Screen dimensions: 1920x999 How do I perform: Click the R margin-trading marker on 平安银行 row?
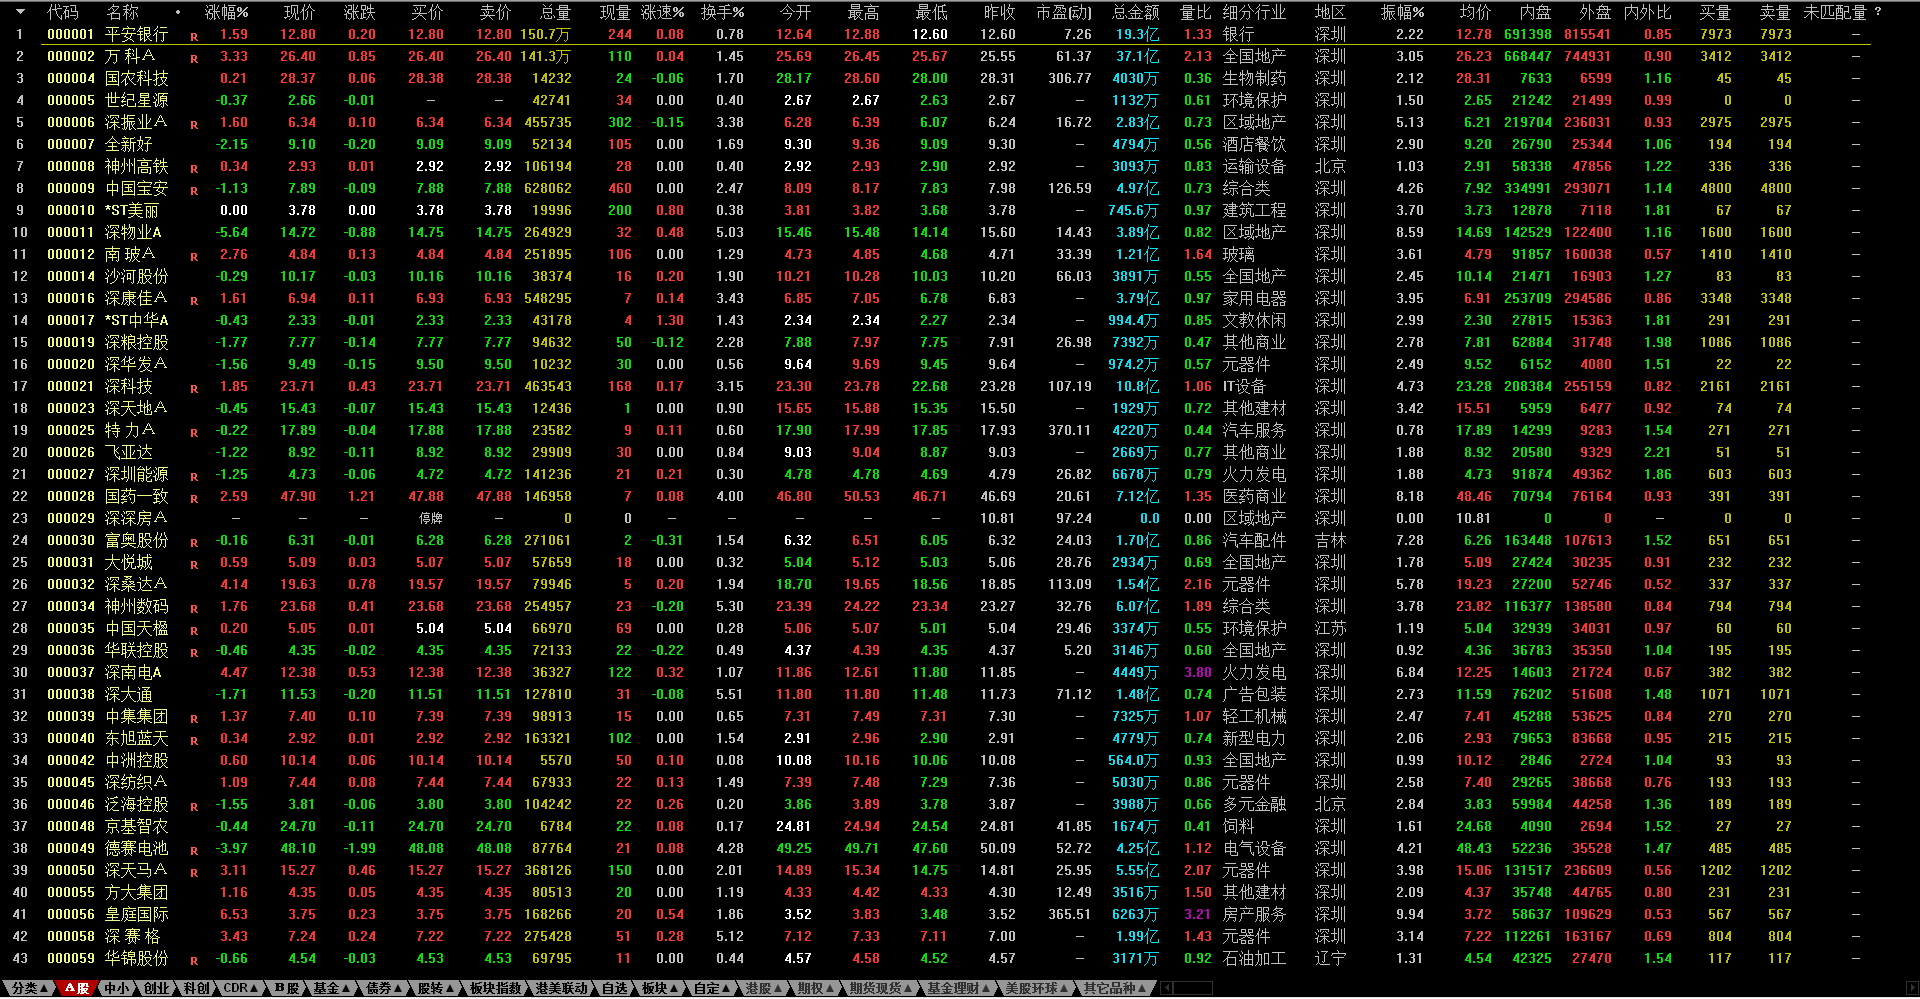point(194,37)
